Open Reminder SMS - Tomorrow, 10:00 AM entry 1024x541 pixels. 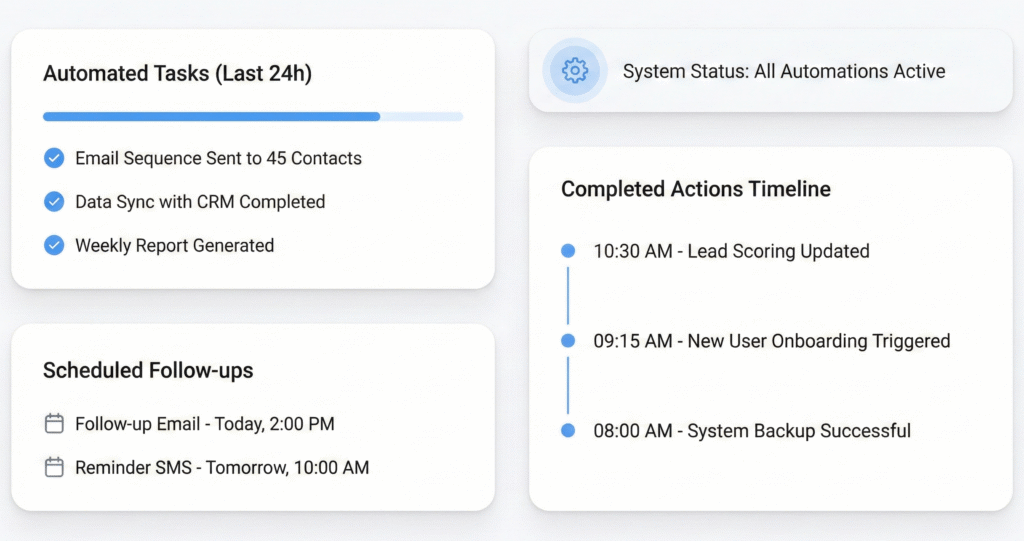click(222, 467)
